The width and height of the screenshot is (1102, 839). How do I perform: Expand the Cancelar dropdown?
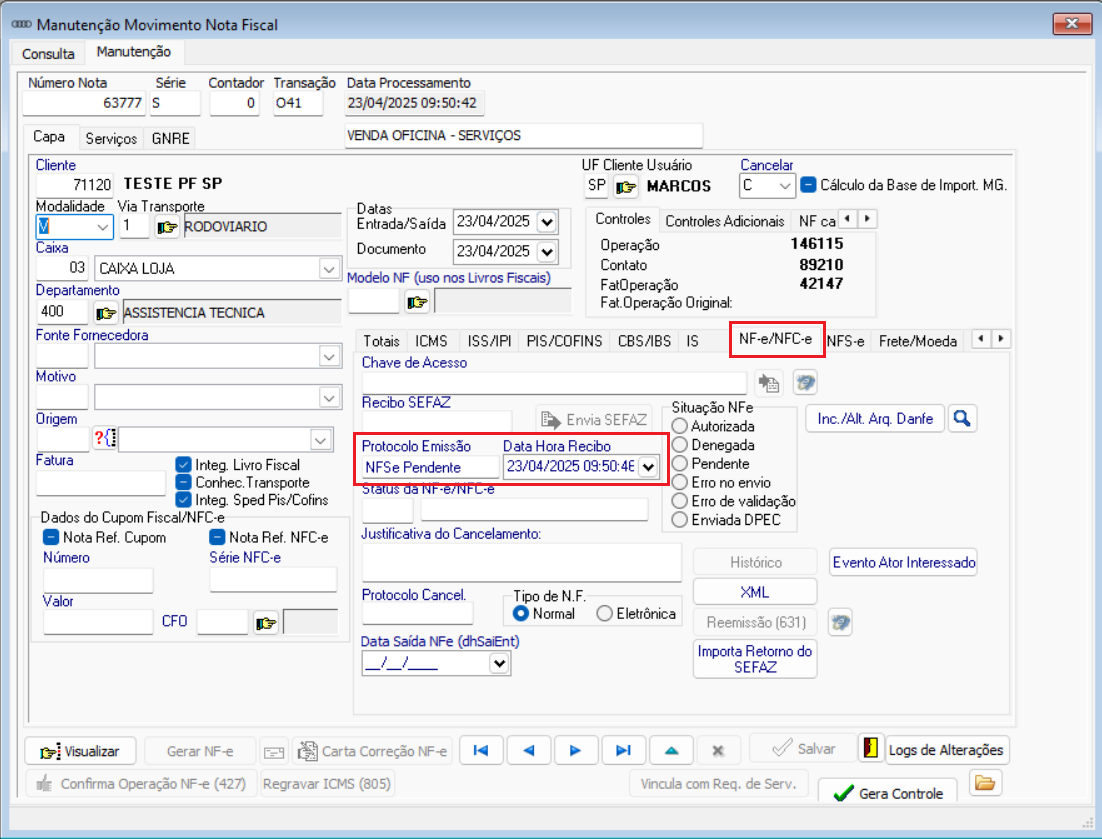[x=785, y=186]
